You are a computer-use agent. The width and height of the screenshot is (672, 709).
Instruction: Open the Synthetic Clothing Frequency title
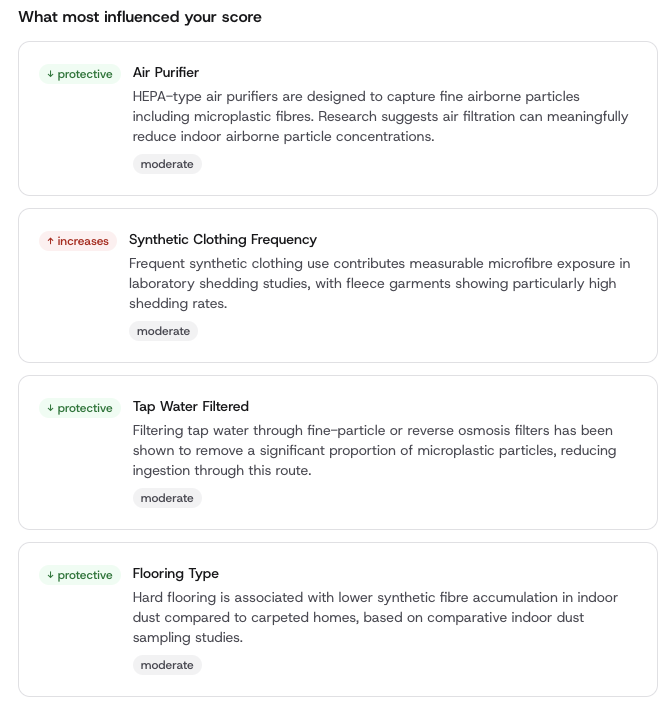(223, 239)
